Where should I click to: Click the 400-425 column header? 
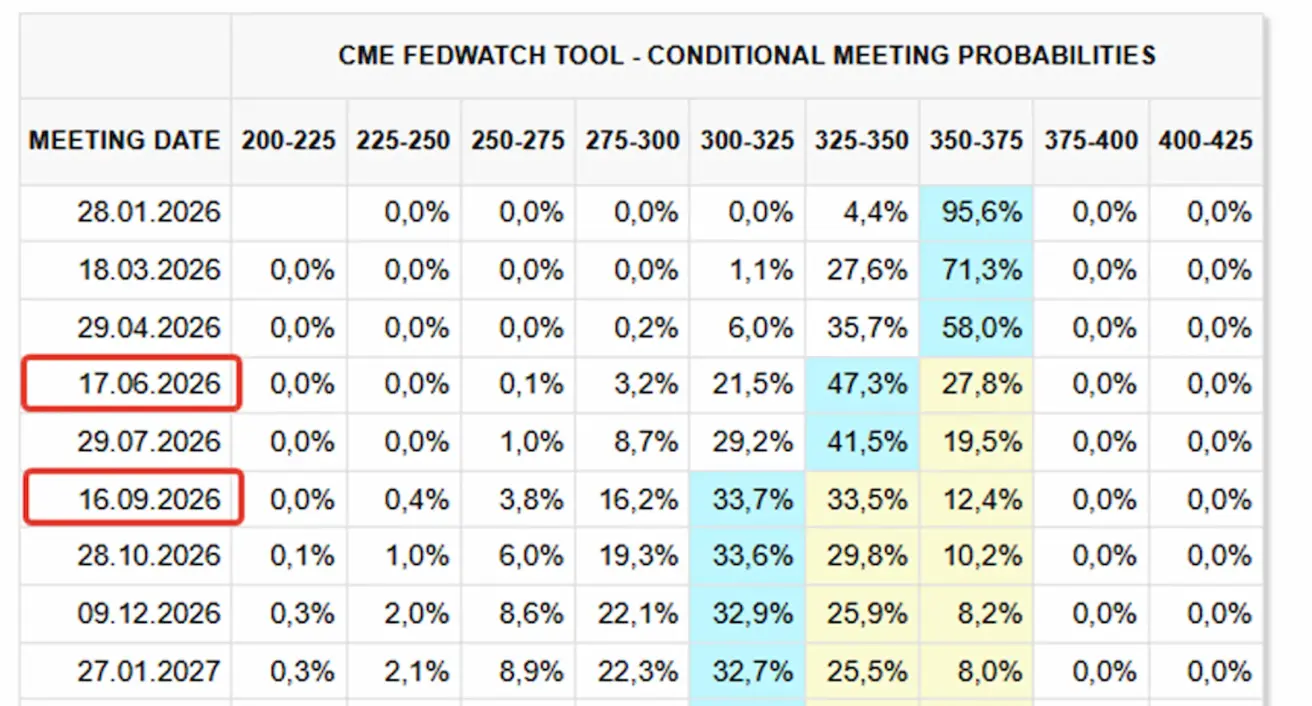click(1205, 141)
